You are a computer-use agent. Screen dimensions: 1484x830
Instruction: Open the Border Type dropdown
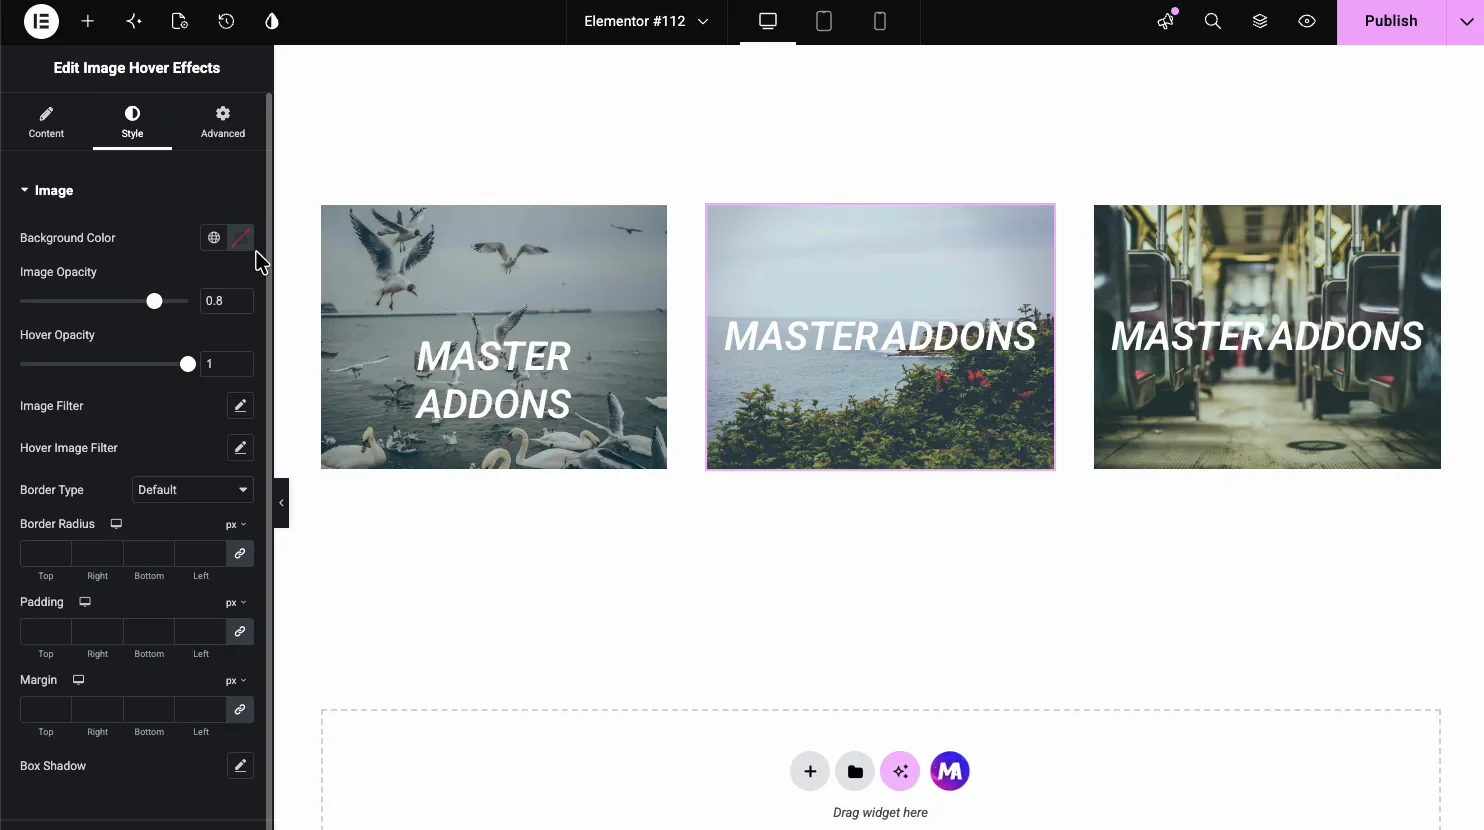click(193, 490)
